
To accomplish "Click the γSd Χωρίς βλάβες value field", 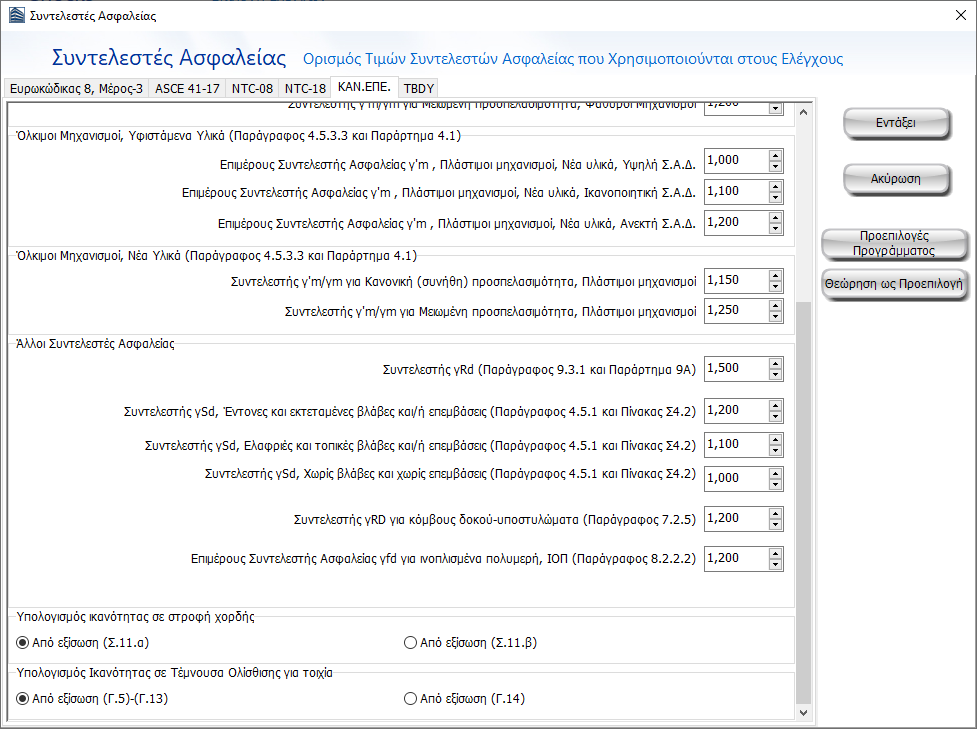I will (735, 478).
